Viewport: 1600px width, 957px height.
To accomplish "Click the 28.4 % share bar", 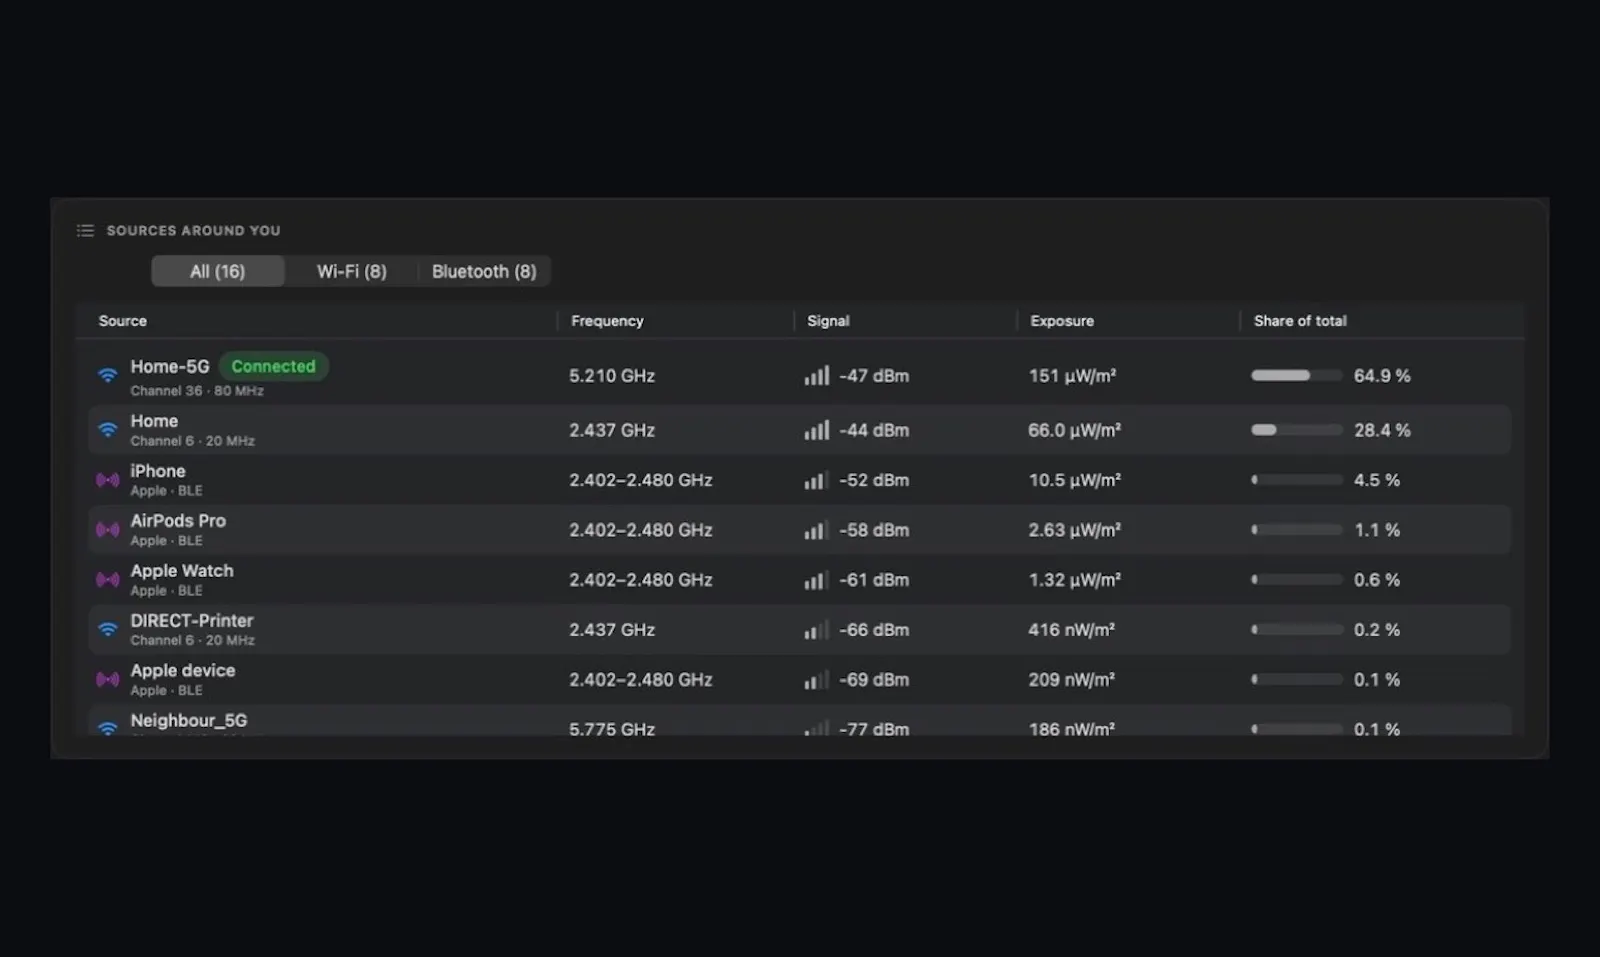I will point(1296,430).
